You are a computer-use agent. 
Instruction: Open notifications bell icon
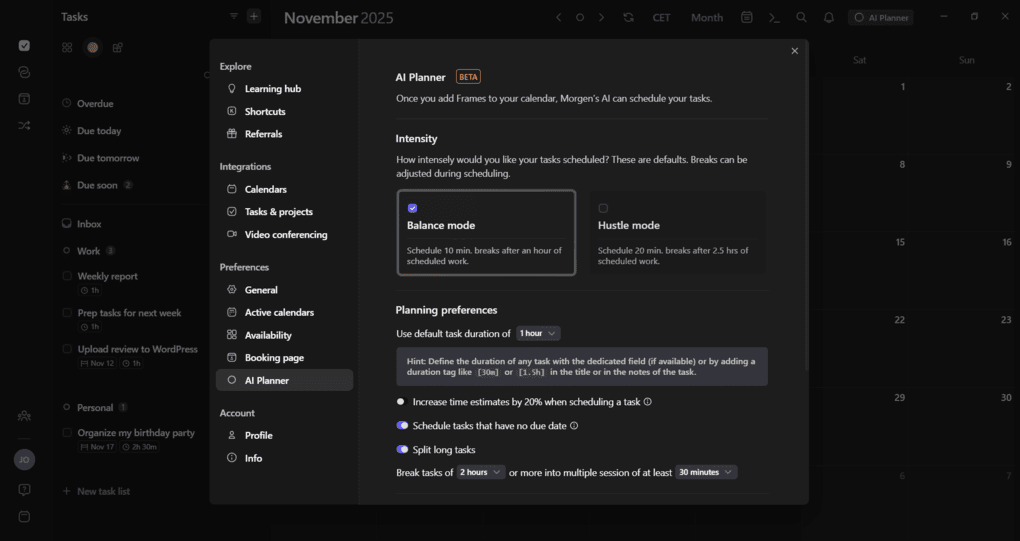829,17
